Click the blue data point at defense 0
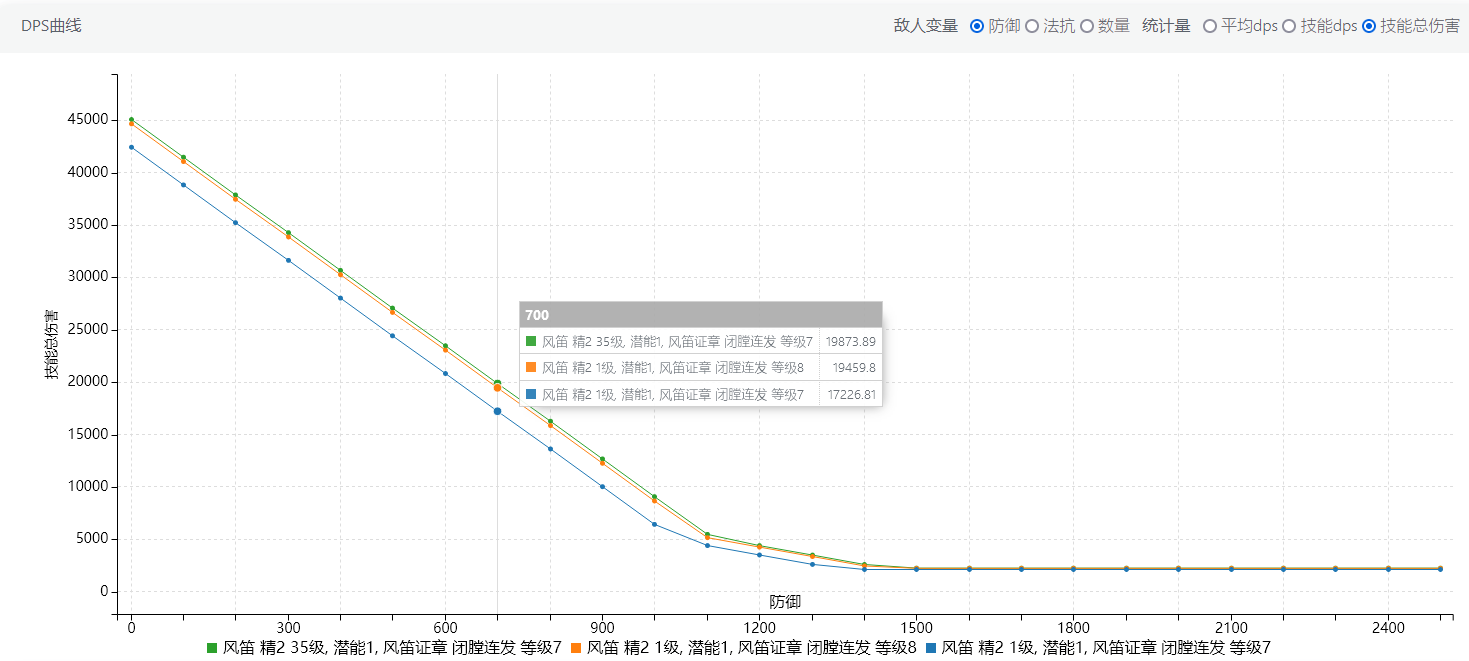1469x661 pixels. pos(131,147)
